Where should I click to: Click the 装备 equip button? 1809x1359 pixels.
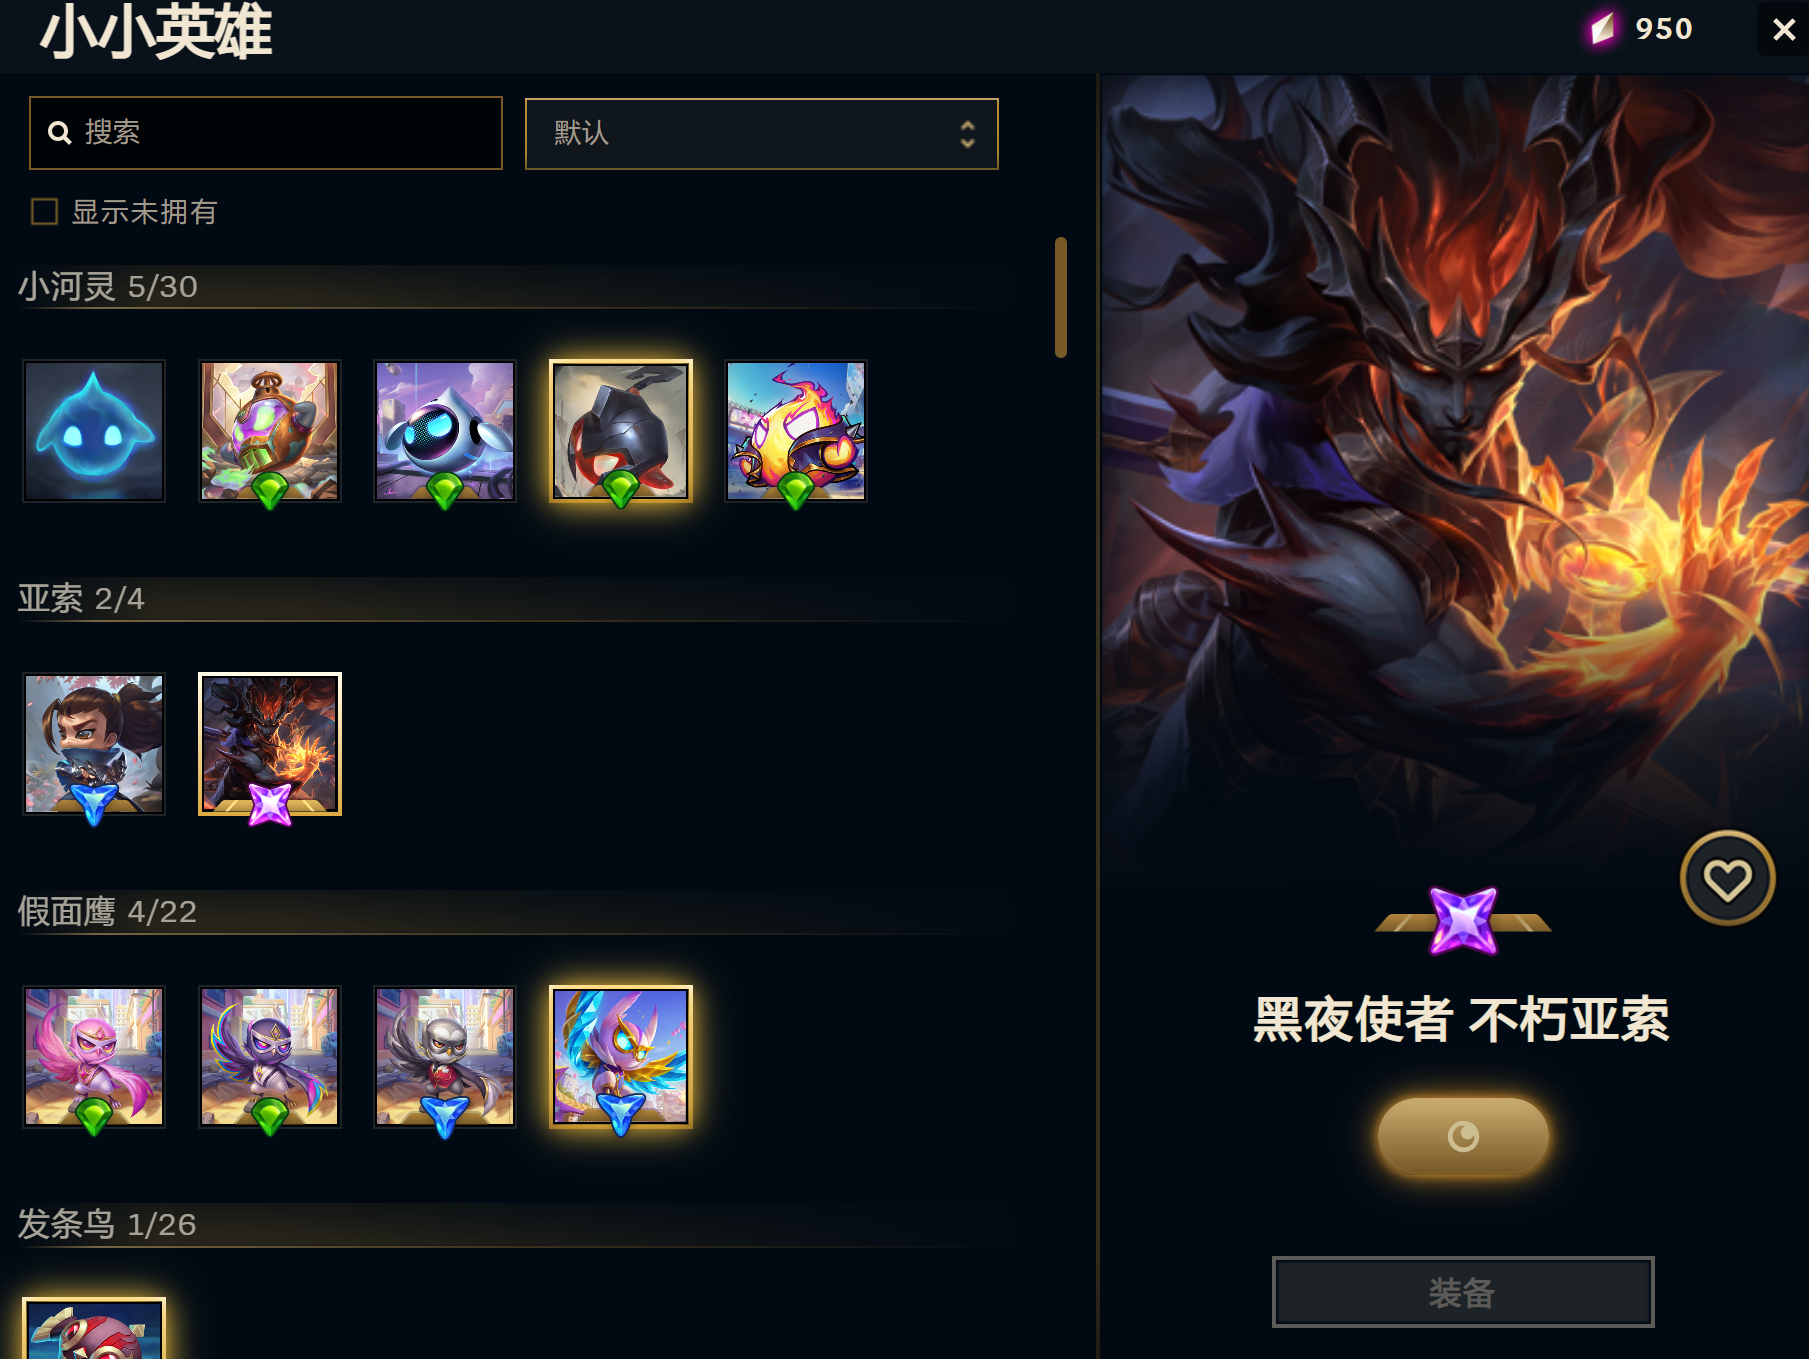point(1463,1292)
